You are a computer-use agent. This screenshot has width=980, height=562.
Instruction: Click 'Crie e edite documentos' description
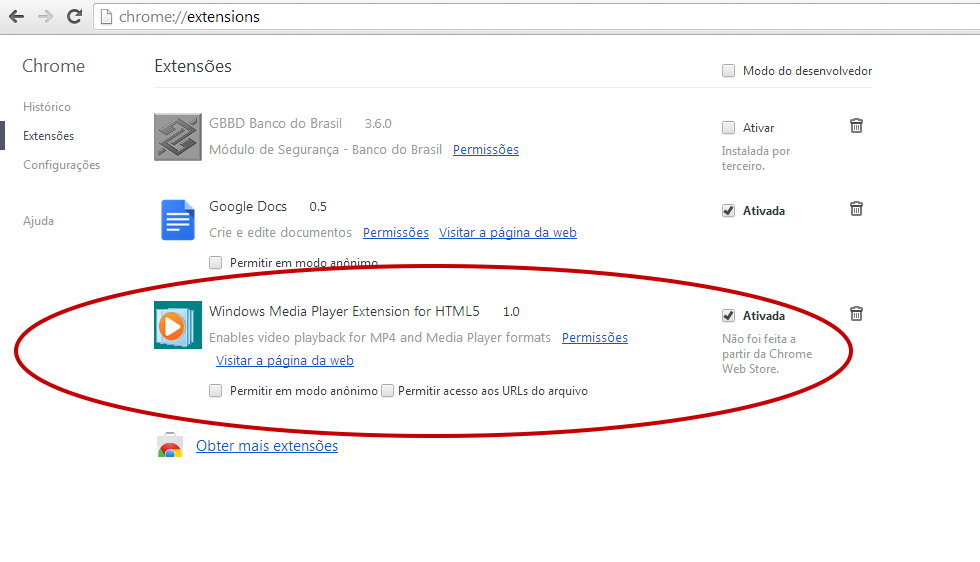(x=280, y=233)
